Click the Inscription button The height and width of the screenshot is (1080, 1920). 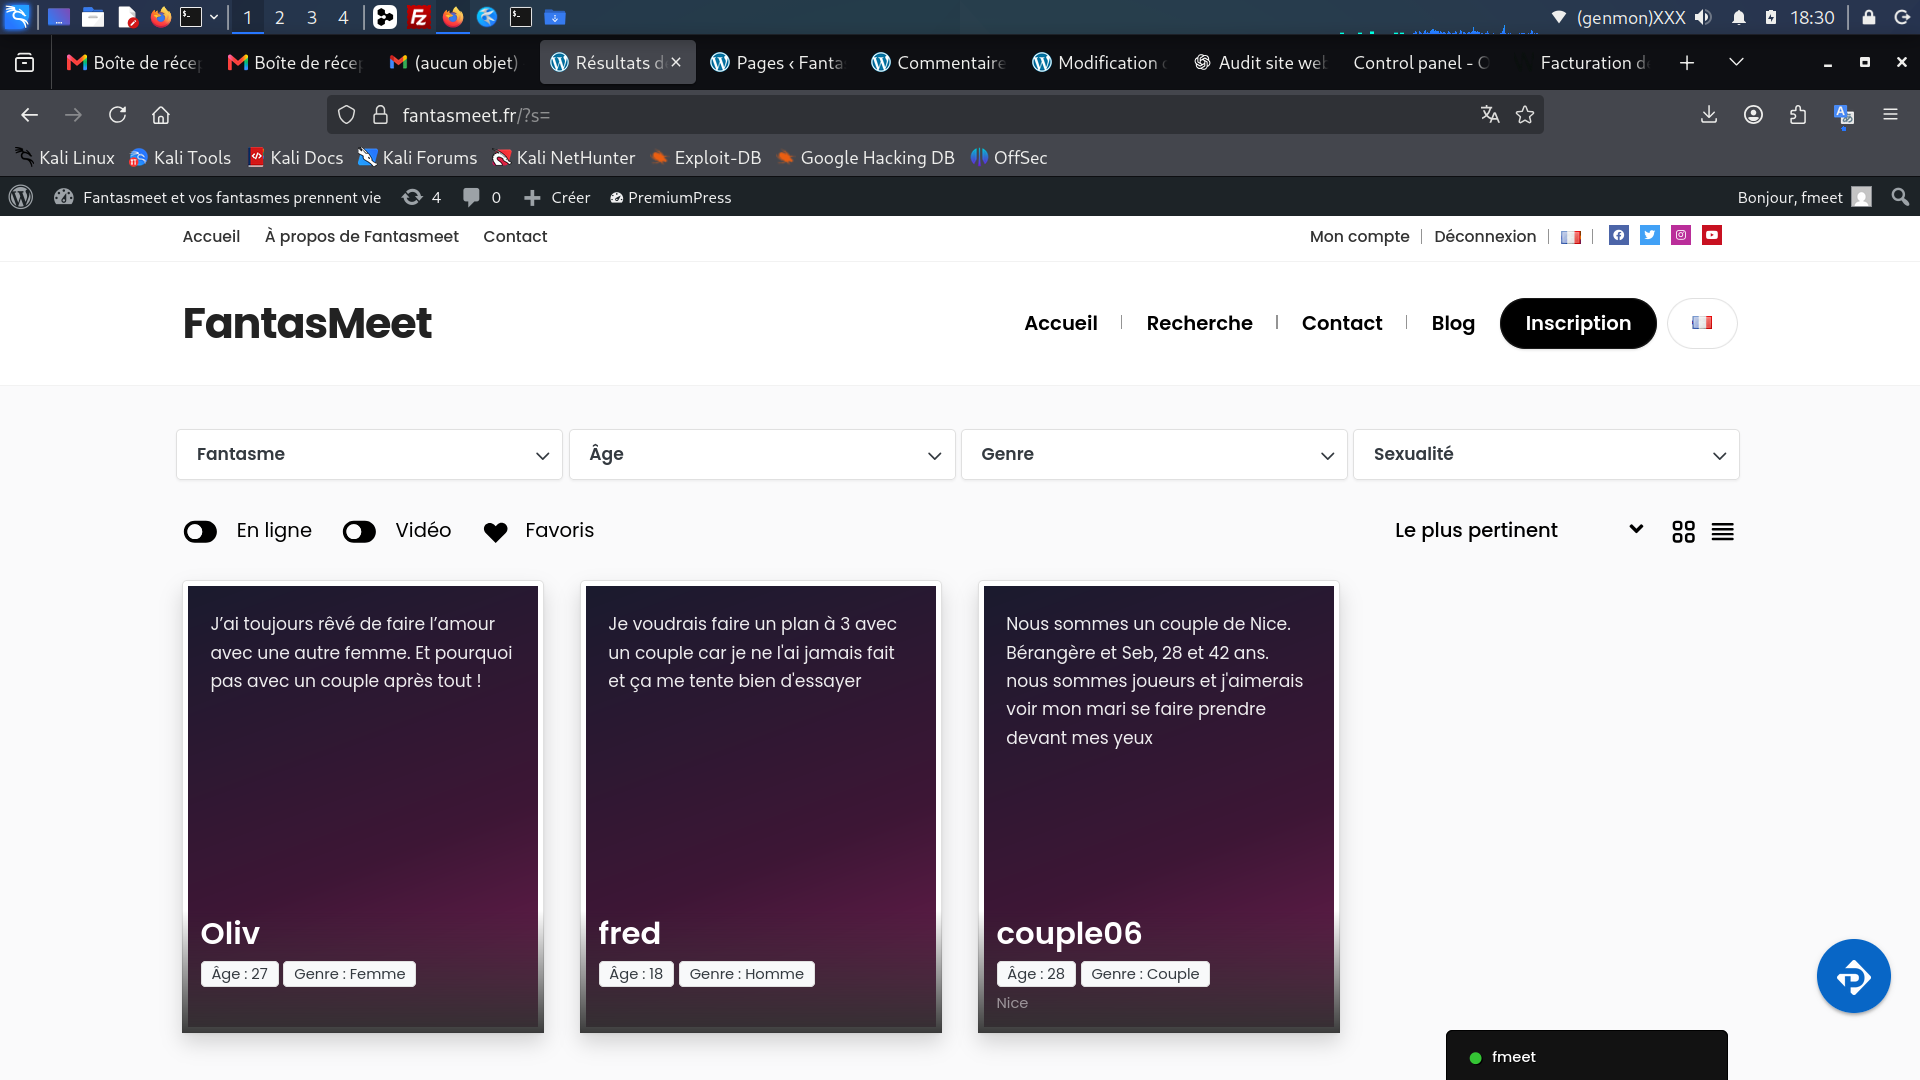point(1578,323)
